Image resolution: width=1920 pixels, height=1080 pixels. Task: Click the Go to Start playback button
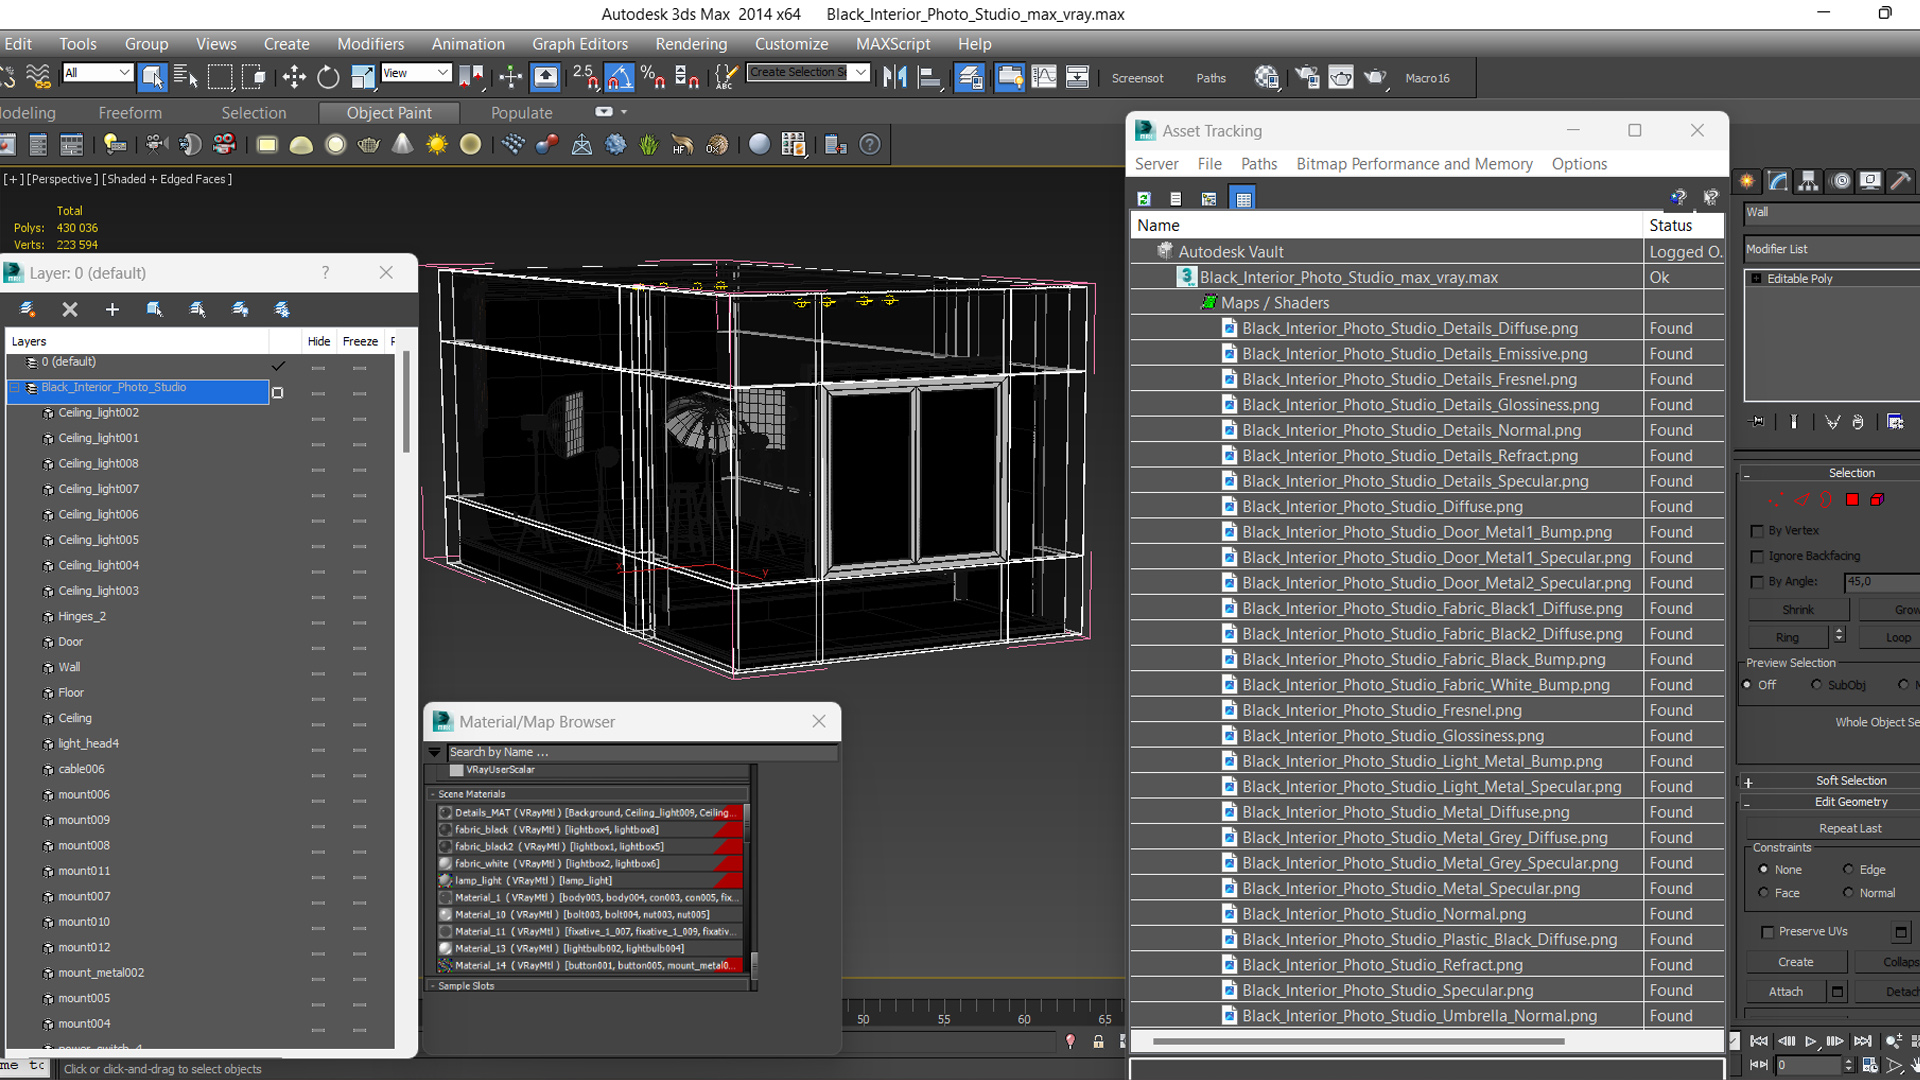[1759, 1041]
